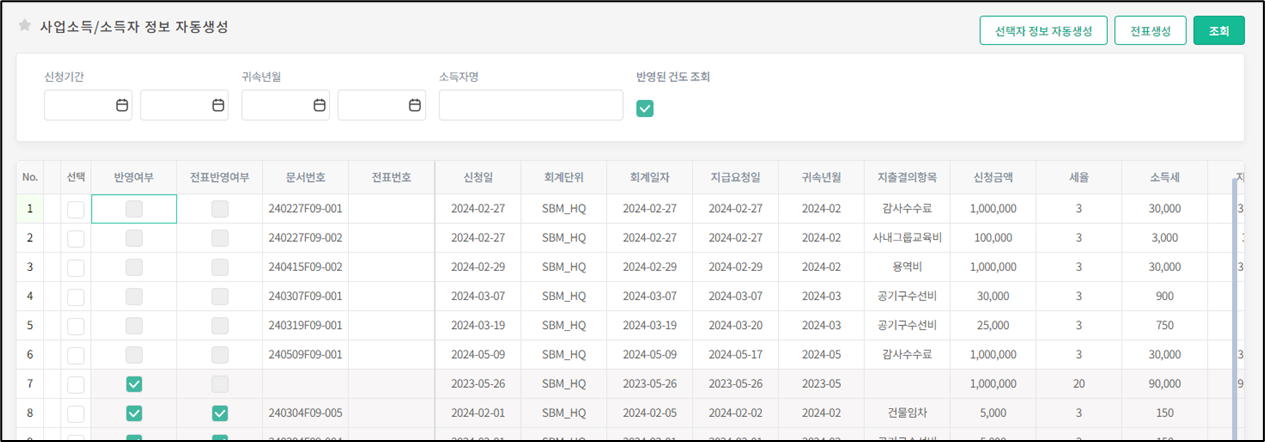Click the 조회 search button
Viewport: 1265px width, 442px height.
(1218, 31)
